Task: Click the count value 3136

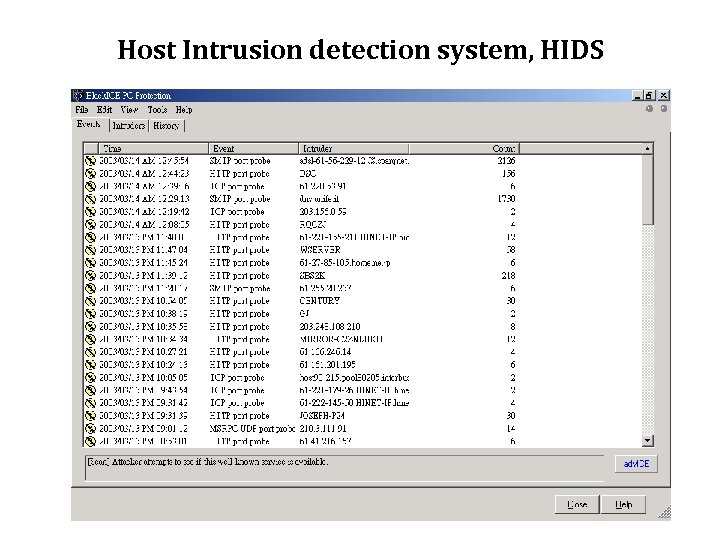Action: click(506, 161)
